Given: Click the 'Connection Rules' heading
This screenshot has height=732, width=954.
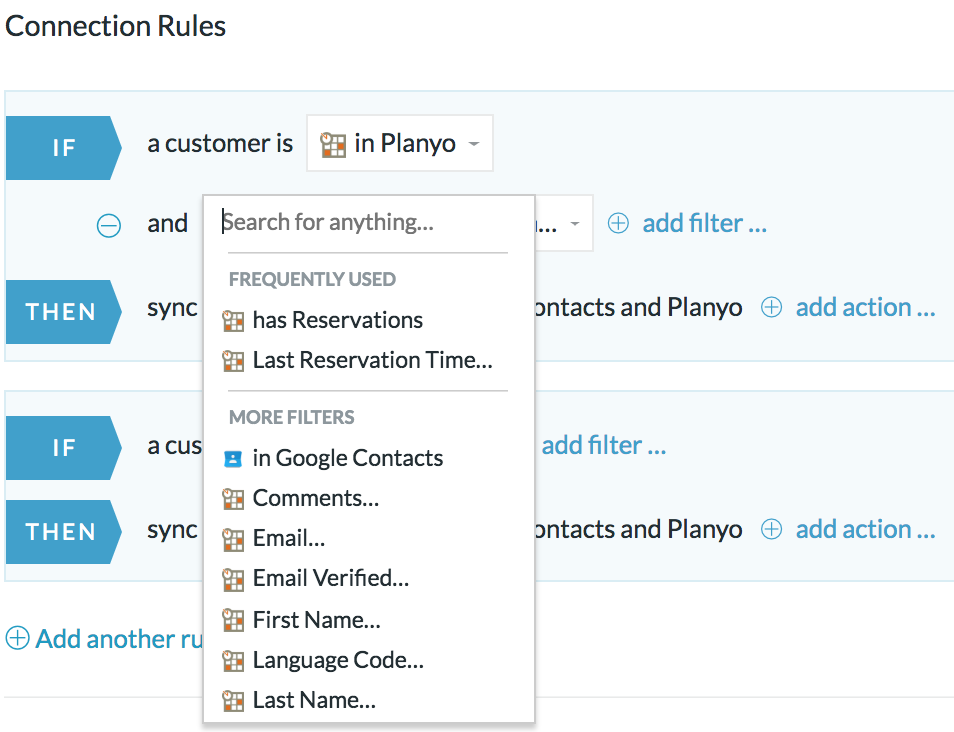Looking at the screenshot, I should [x=116, y=26].
